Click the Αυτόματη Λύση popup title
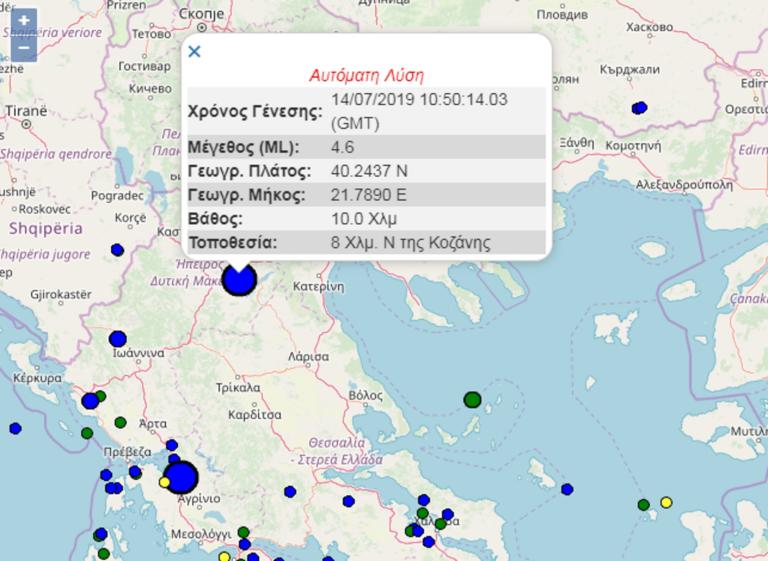The image size is (768, 561). tap(365, 75)
